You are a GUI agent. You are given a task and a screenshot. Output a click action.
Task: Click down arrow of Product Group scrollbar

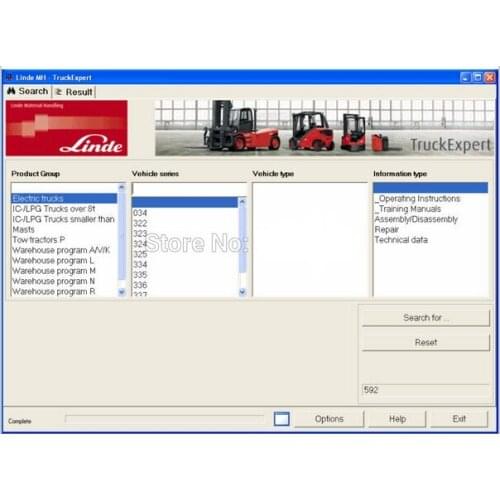(x=122, y=292)
